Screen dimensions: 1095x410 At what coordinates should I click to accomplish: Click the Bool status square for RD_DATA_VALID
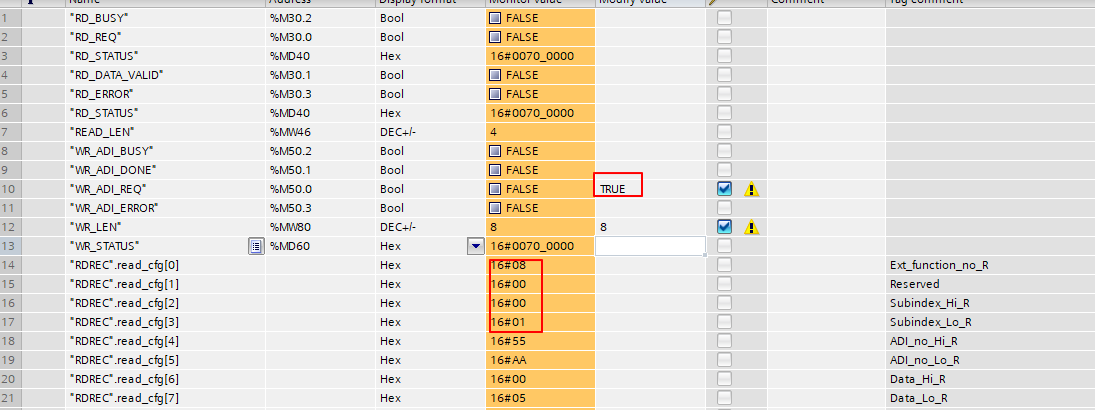(496, 75)
